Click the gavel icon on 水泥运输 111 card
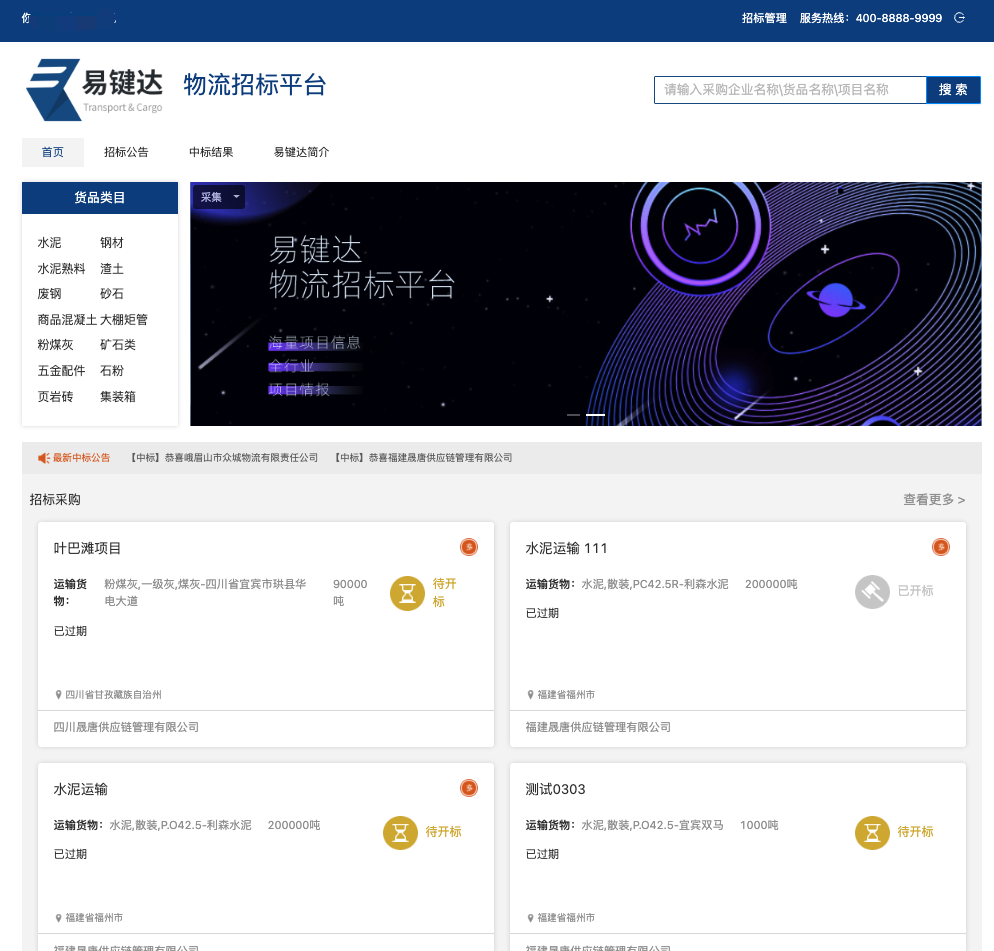Viewport: 994px width, 951px height. coord(872,591)
